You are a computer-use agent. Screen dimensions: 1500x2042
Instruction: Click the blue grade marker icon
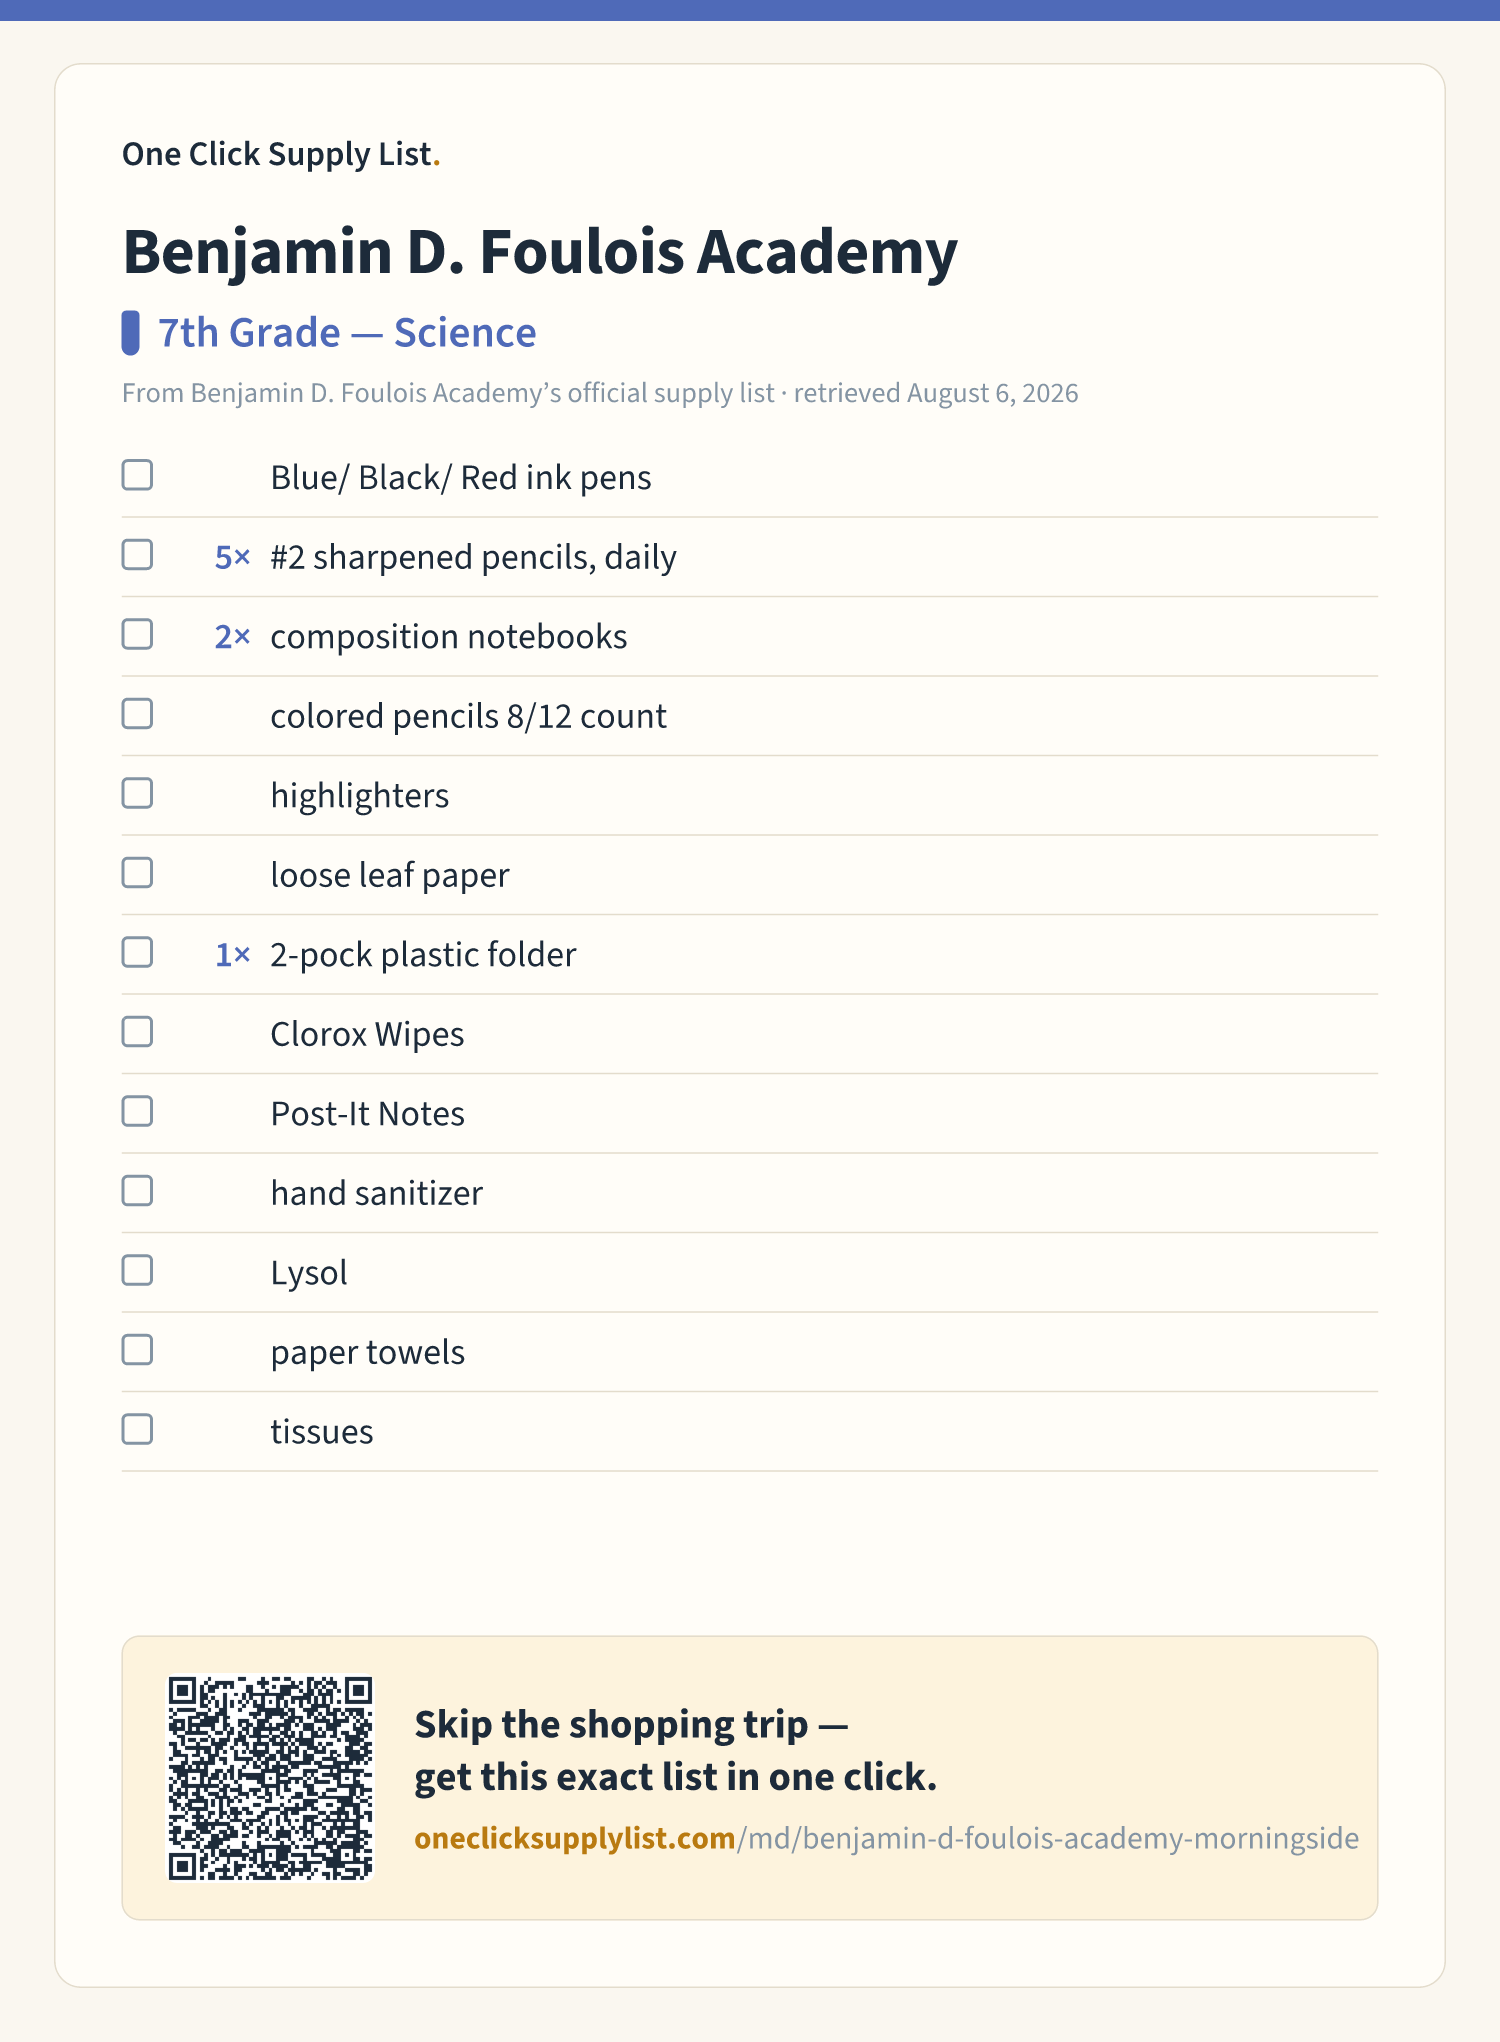pyautogui.click(x=130, y=333)
